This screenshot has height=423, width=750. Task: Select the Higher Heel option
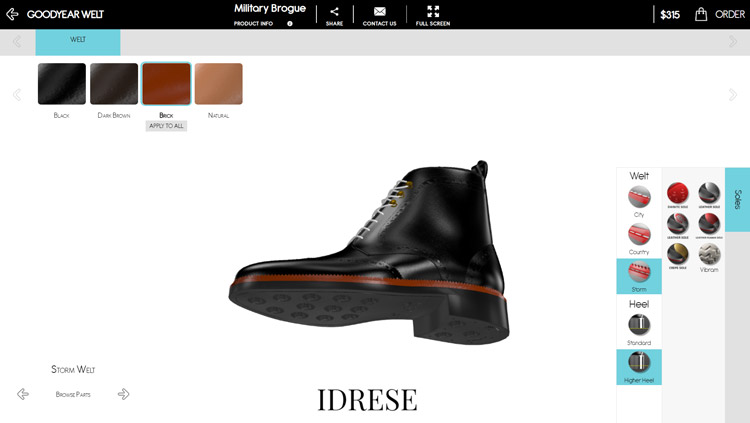(639, 367)
